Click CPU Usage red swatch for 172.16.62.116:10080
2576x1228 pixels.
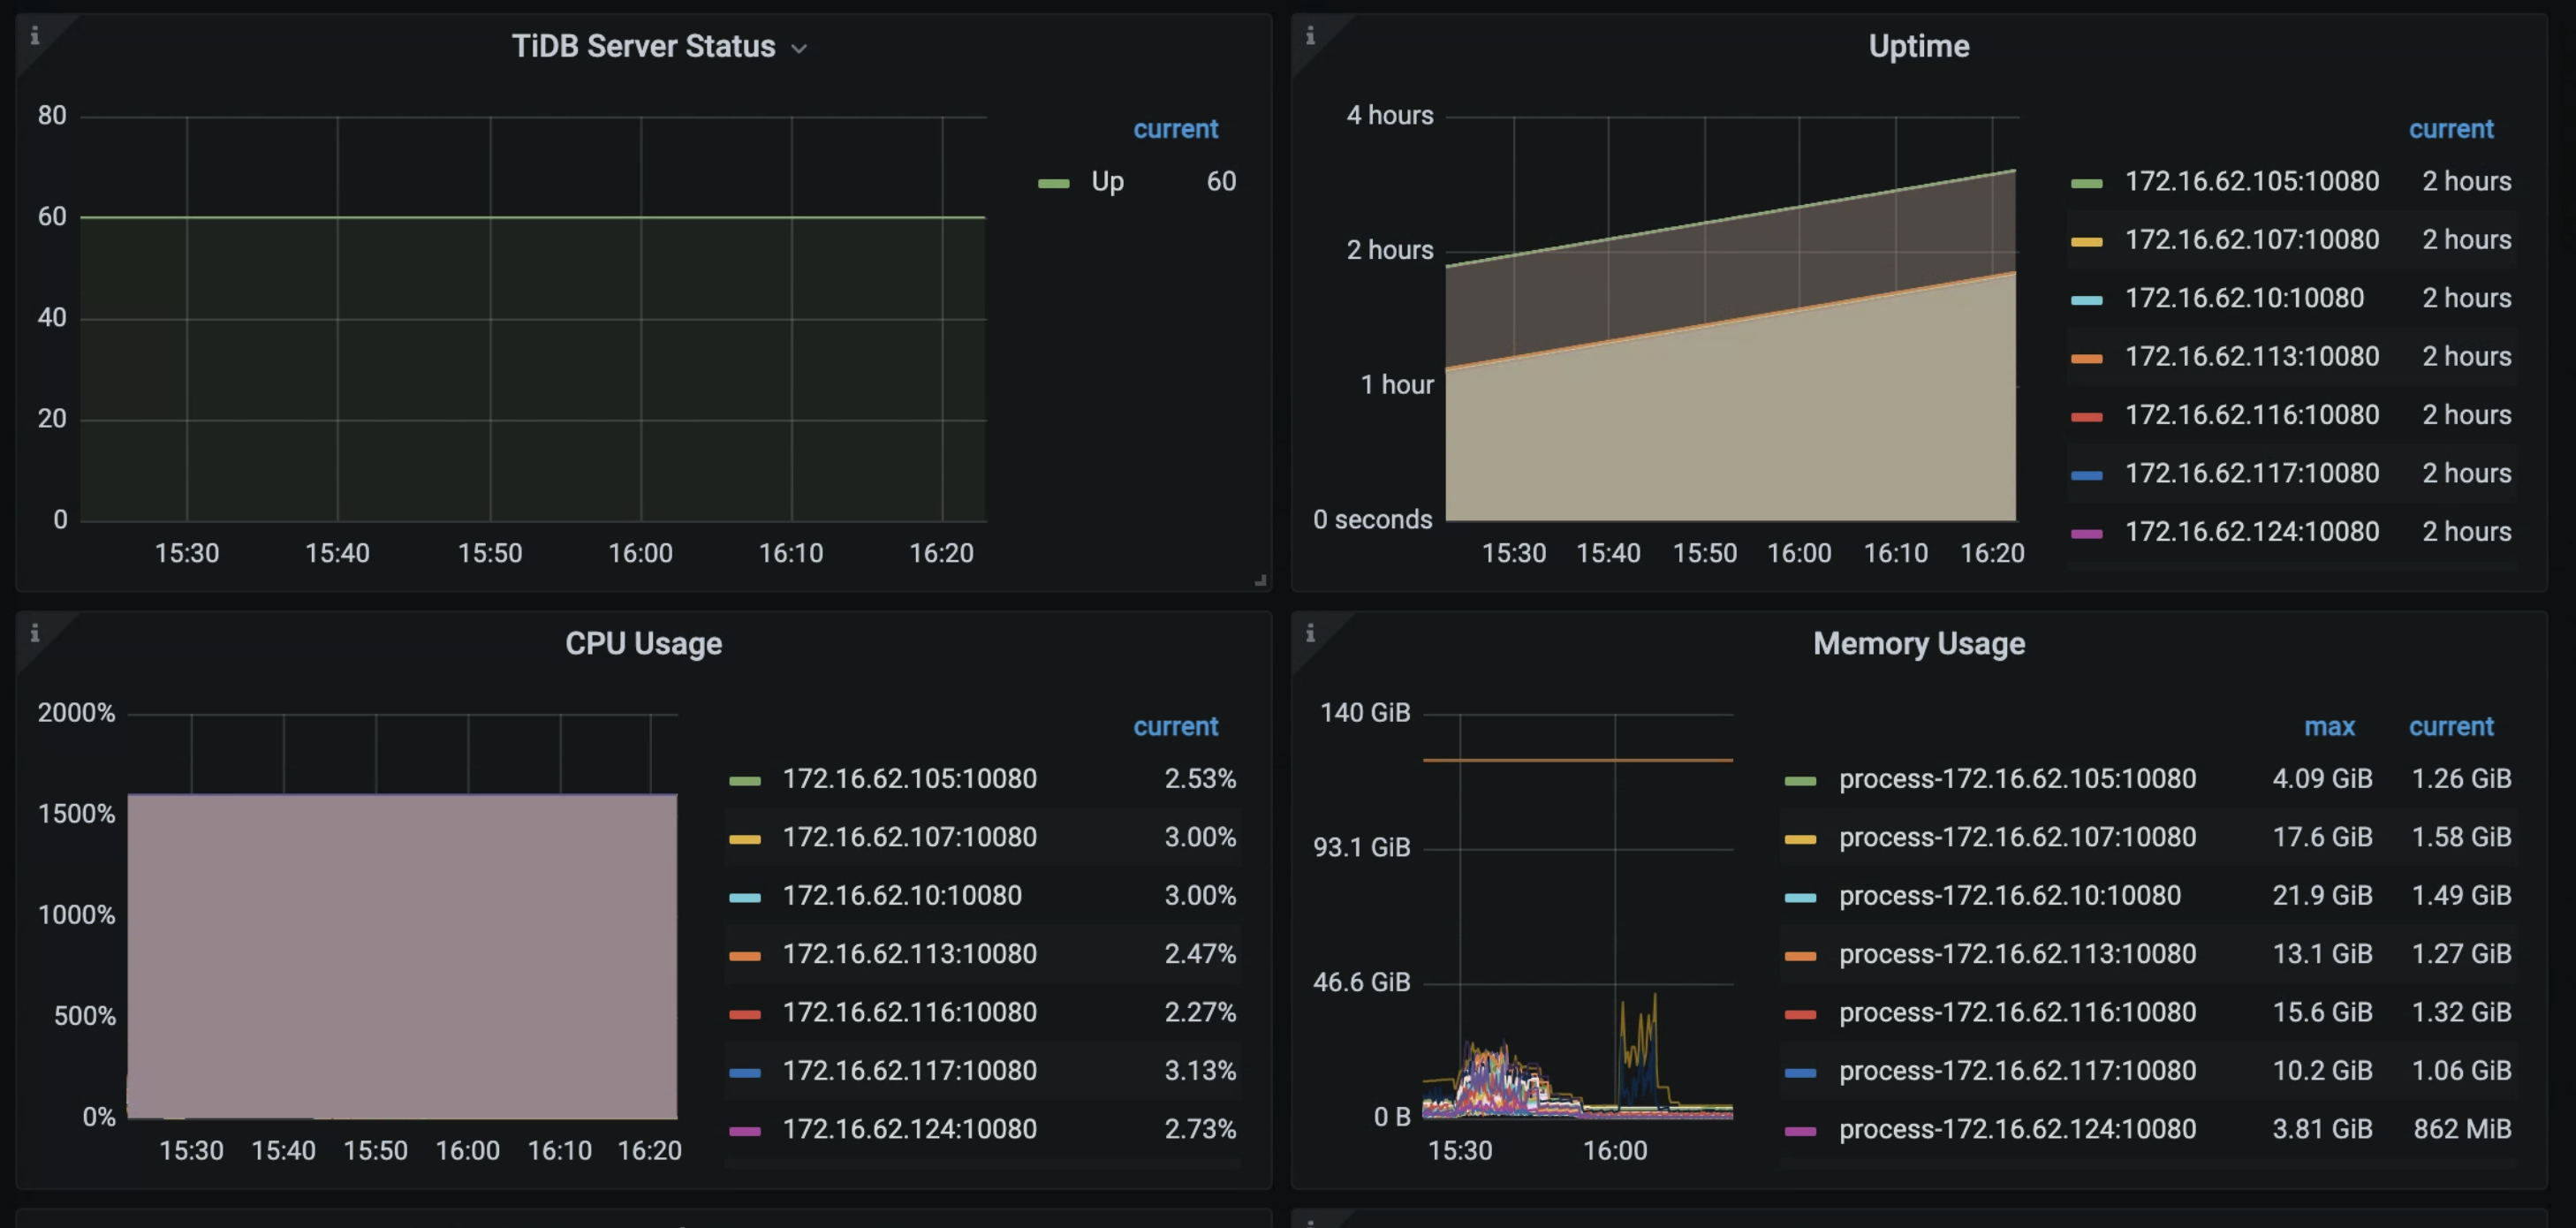(745, 1014)
